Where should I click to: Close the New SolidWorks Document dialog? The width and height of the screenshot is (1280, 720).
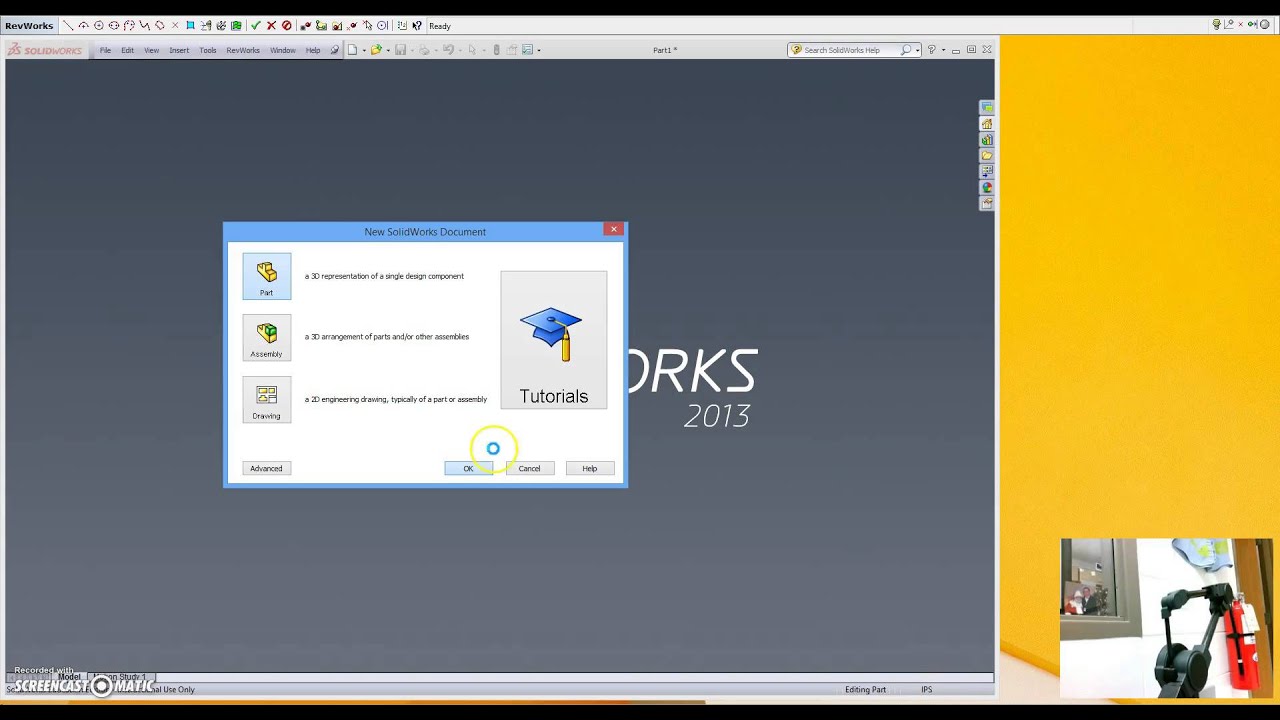point(614,229)
